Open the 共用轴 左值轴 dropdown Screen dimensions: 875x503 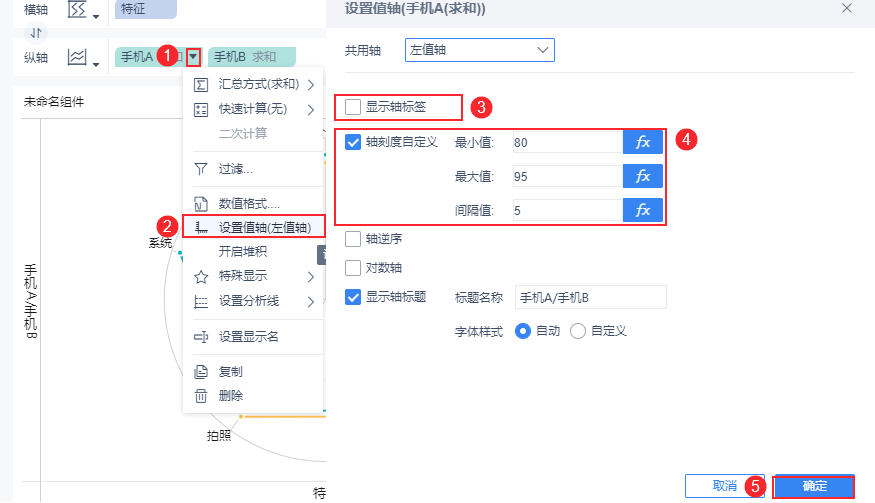(480, 48)
